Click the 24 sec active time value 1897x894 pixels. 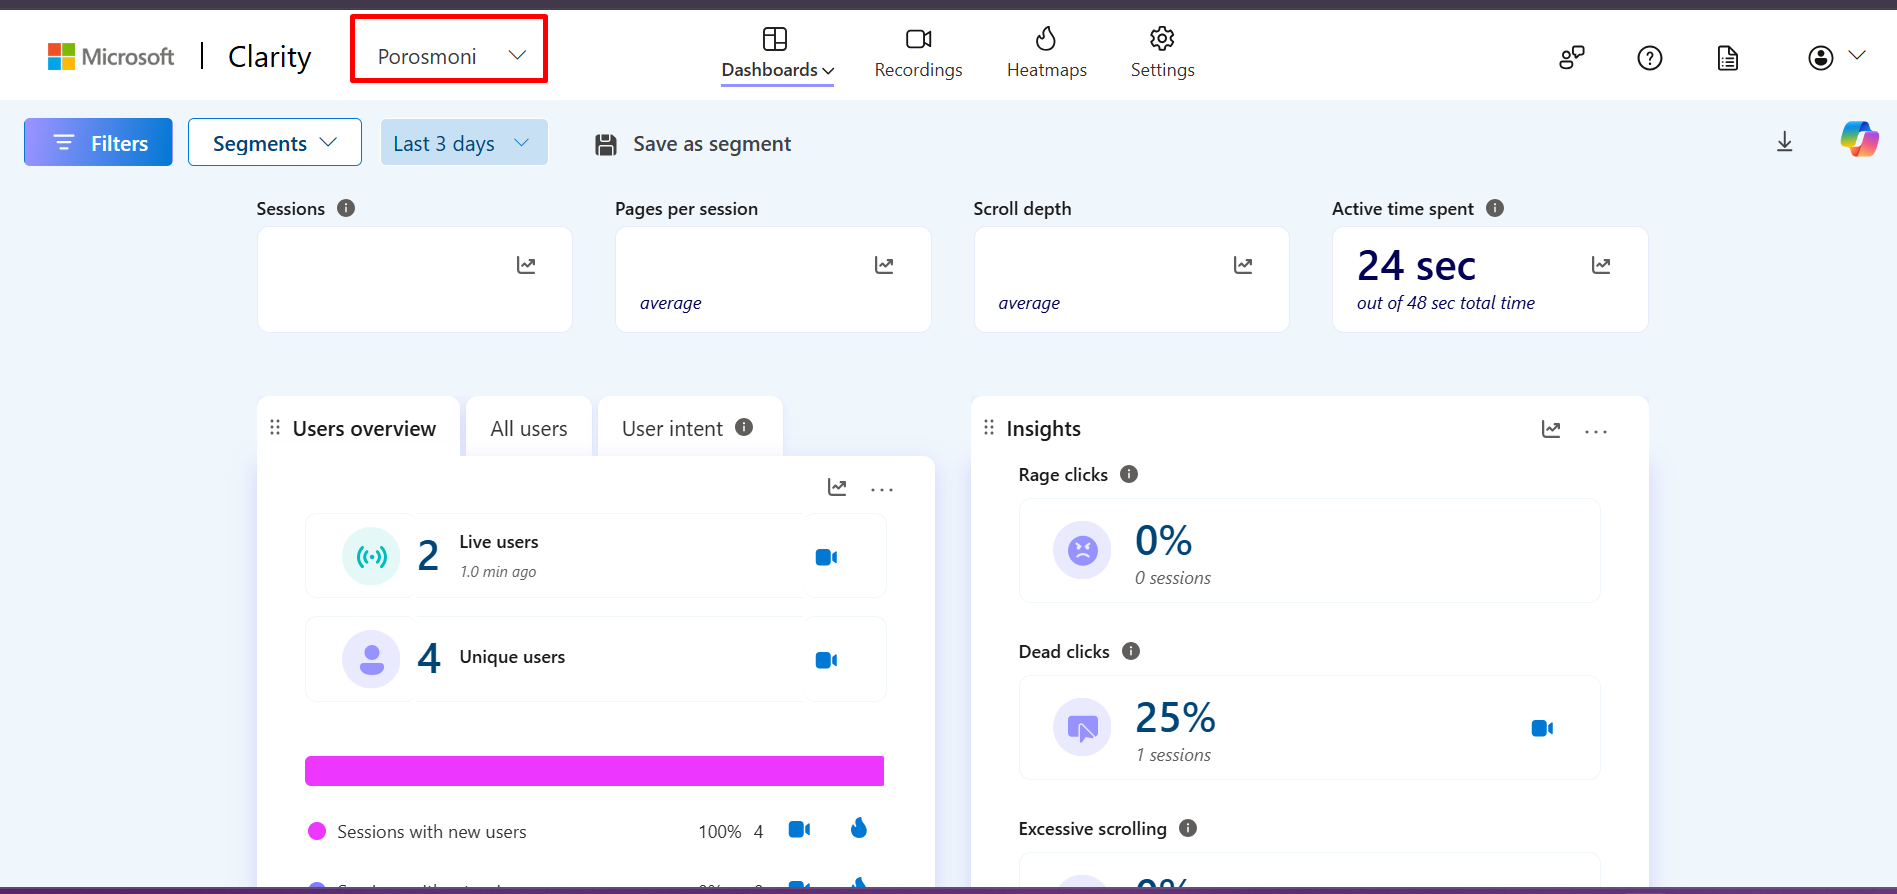[1416, 266]
